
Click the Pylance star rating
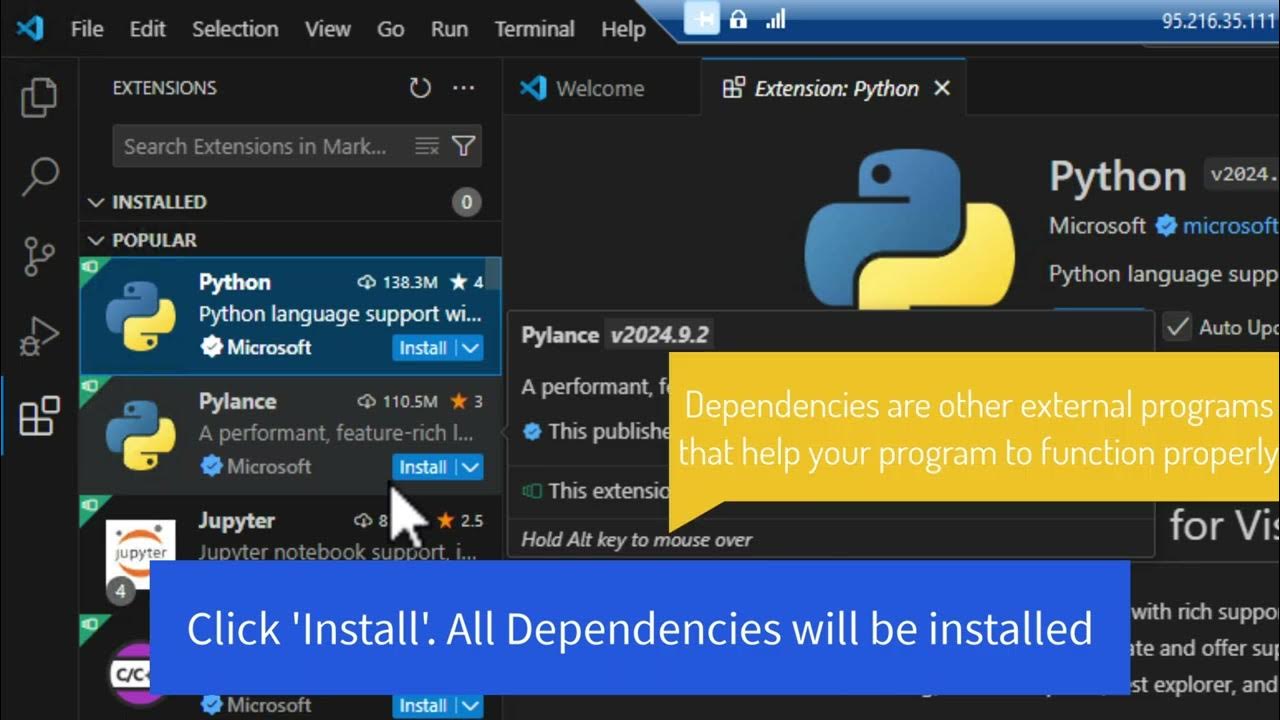click(x=466, y=401)
